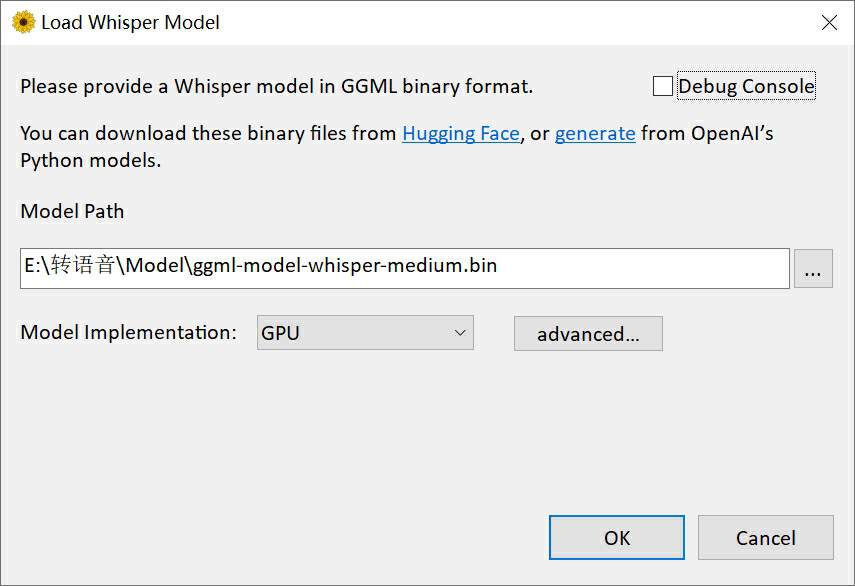Open the Hugging Face link
The image size is (855, 586).
(461, 133)
